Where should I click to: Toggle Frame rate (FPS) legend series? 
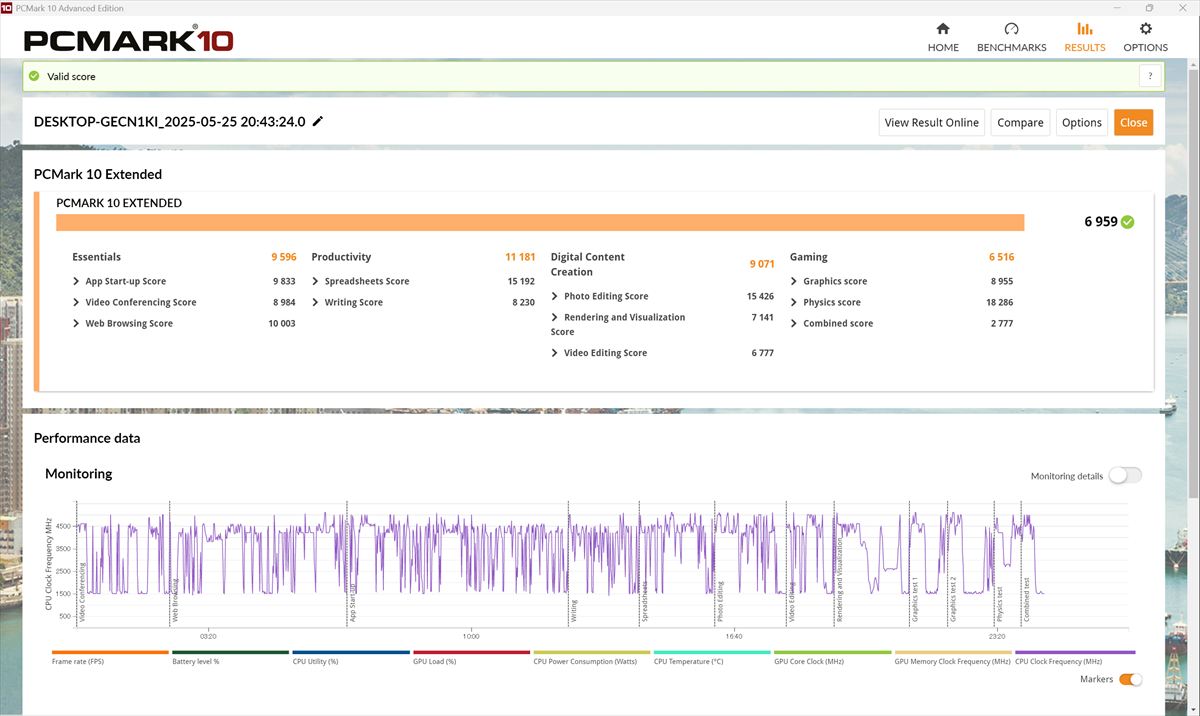110,658
